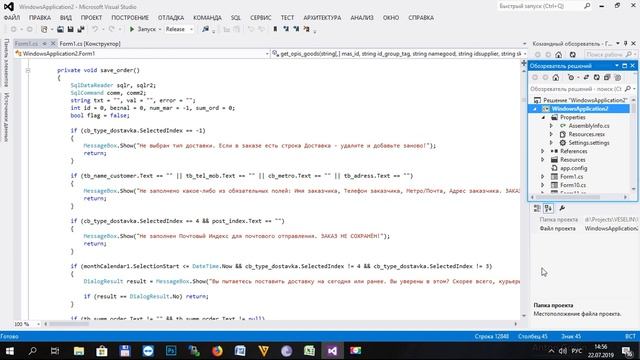The width and height of the screenshot is (640, 360).
Task: Click the Redo arrow in the toolbar
Action: [x=111, y=29]
